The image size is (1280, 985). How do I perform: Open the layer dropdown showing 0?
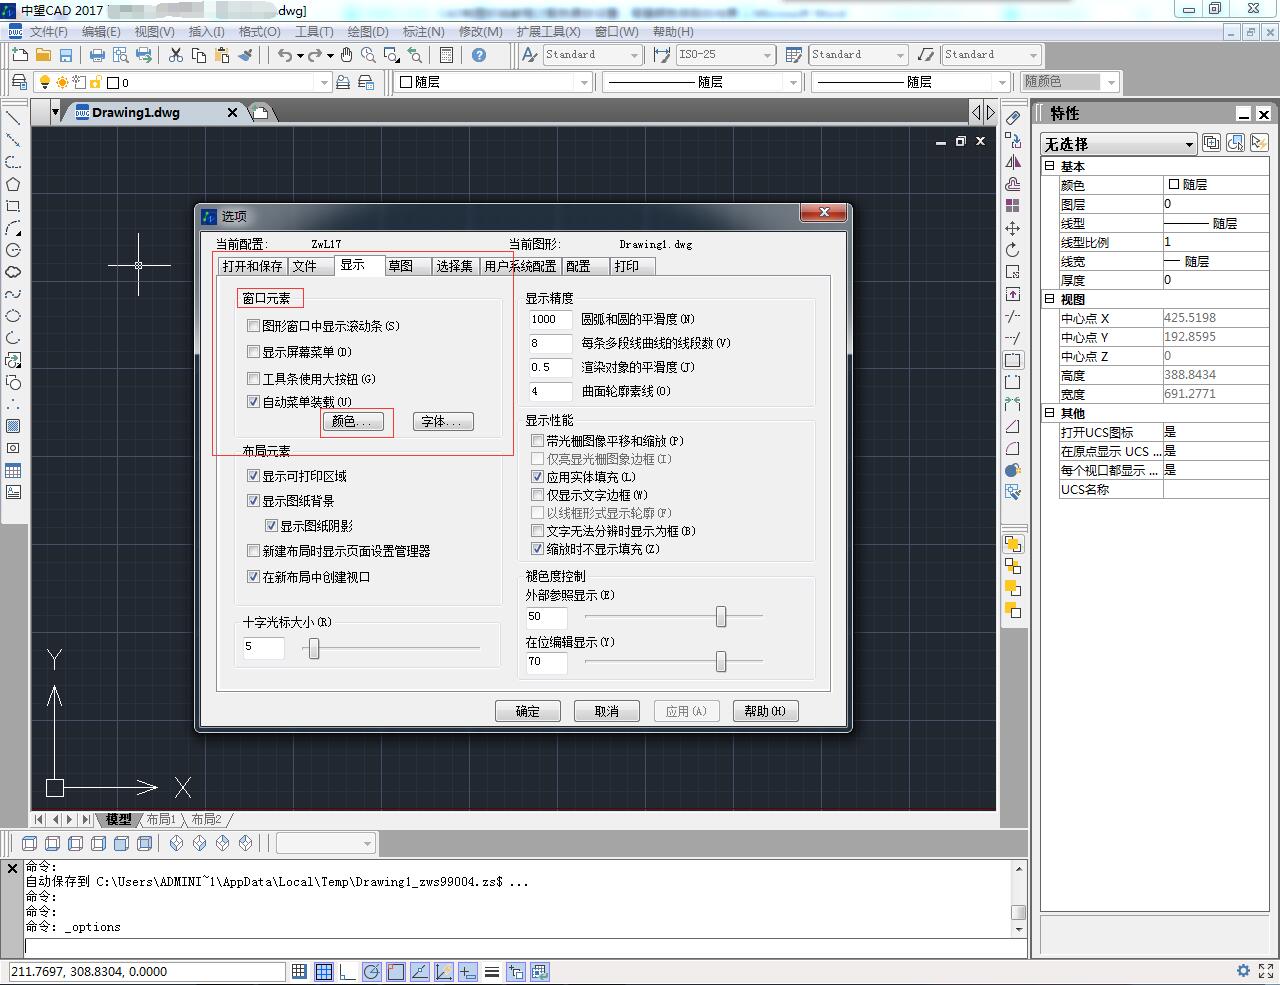pos(325,82)
